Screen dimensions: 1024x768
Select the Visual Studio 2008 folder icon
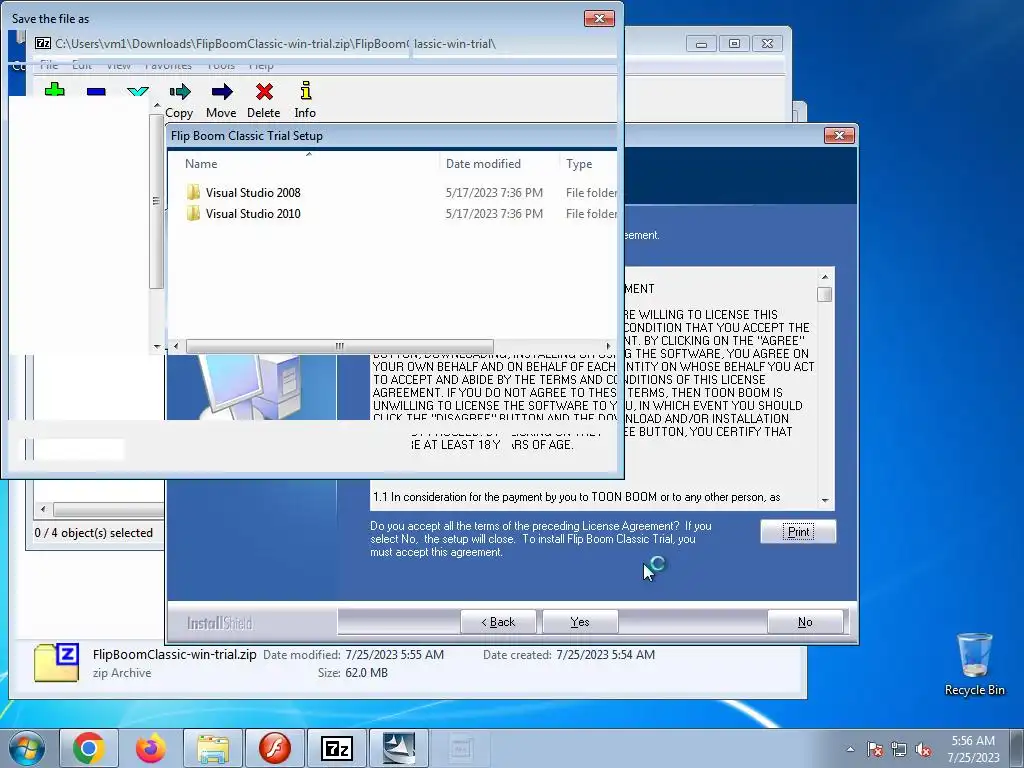pos(193,192)
